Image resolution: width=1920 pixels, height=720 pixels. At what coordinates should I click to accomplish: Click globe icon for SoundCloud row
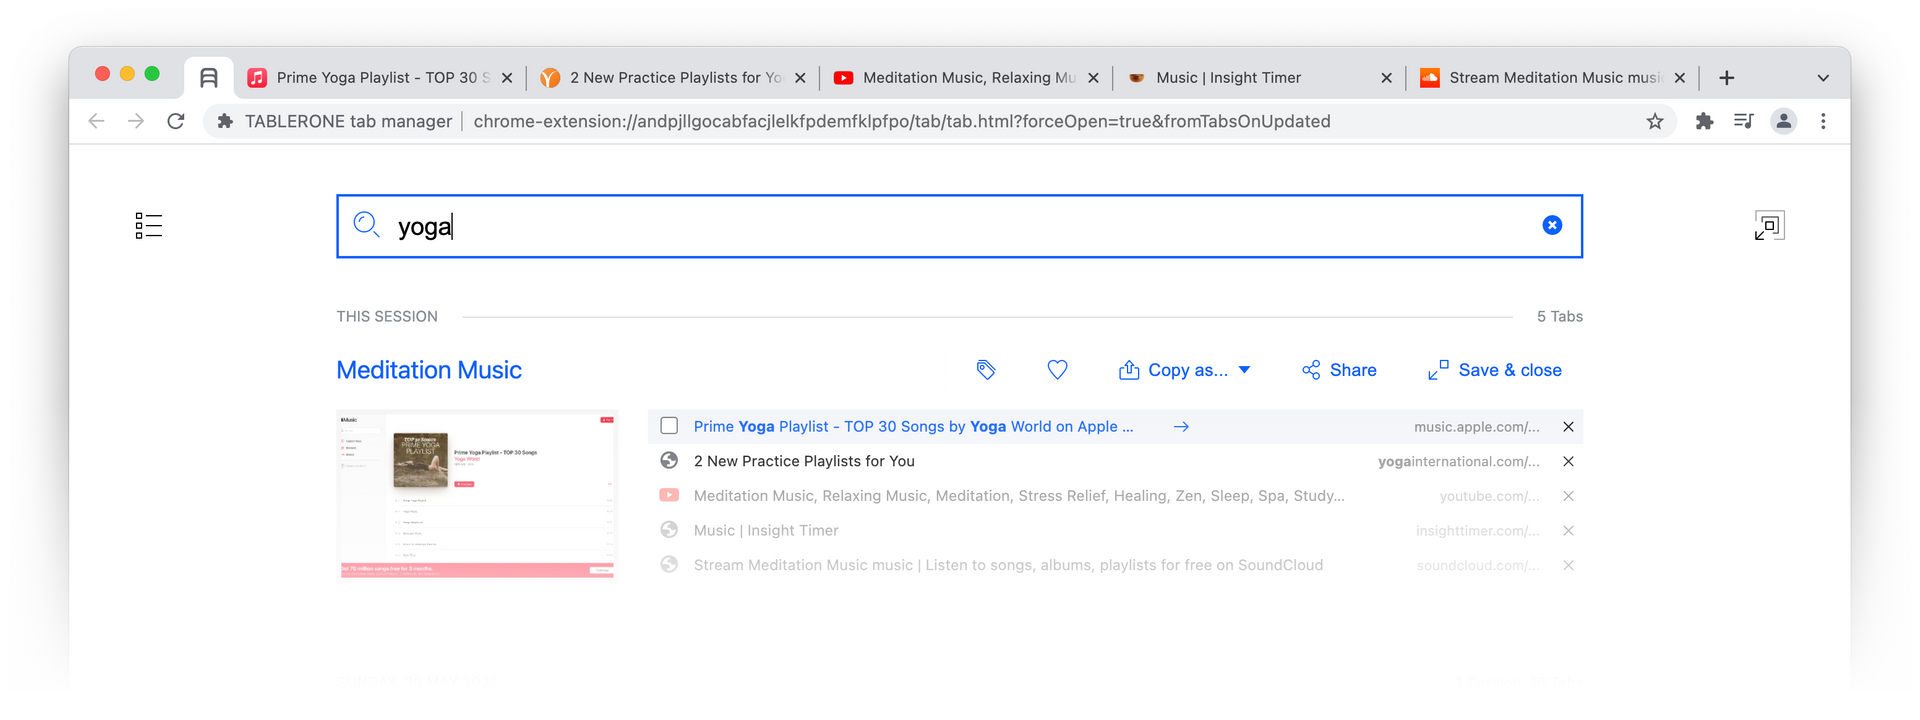(x=669, y=565)
